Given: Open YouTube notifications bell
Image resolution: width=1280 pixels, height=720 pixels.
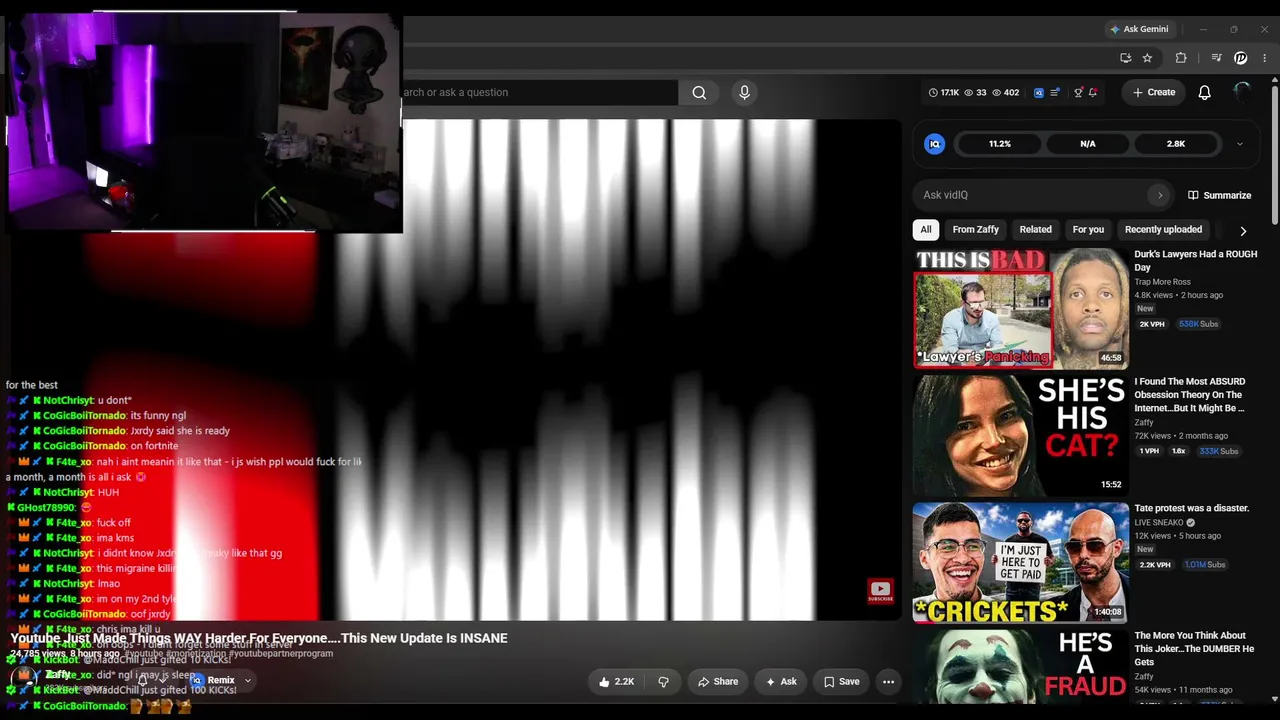Looking at the screenshot, I should coord(1204,92).
